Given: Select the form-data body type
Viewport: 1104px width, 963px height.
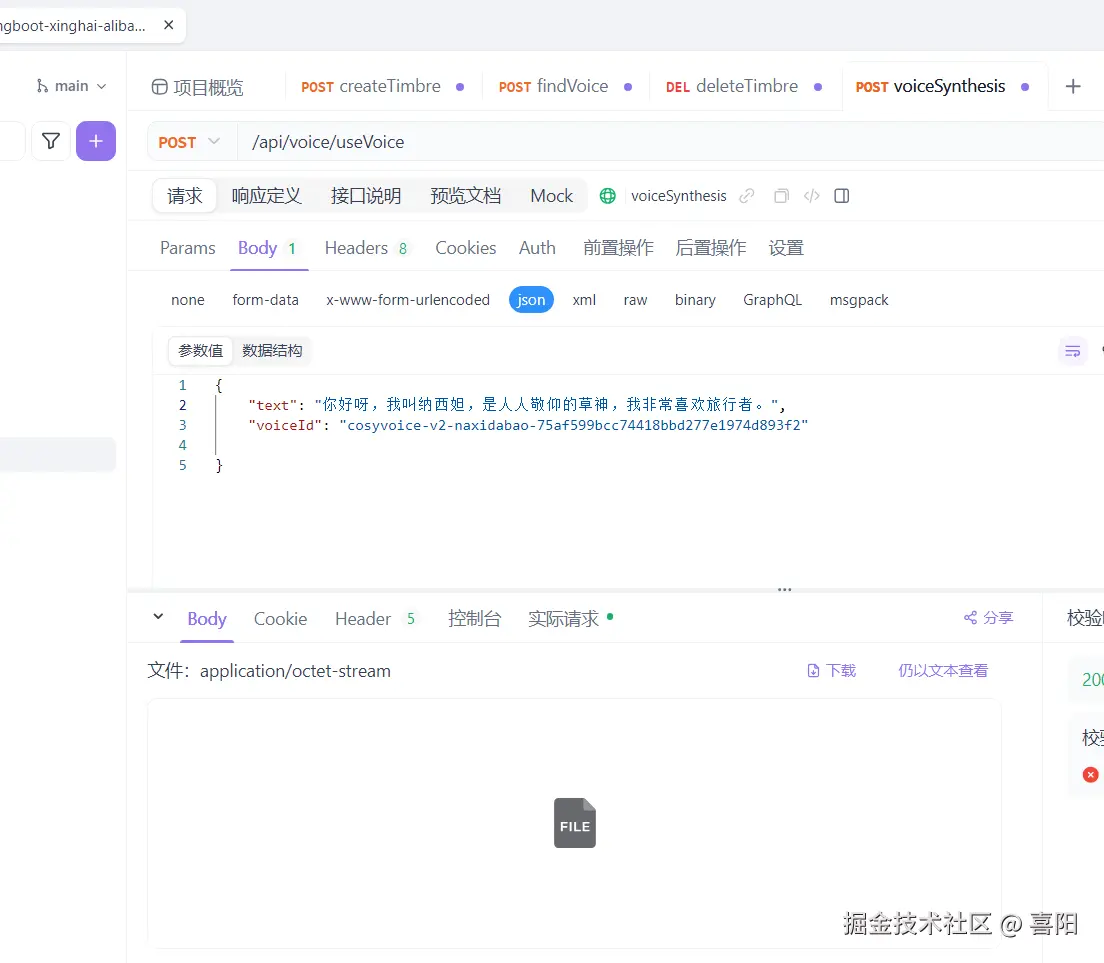Looking at the screenshot, I should point(265,299).
